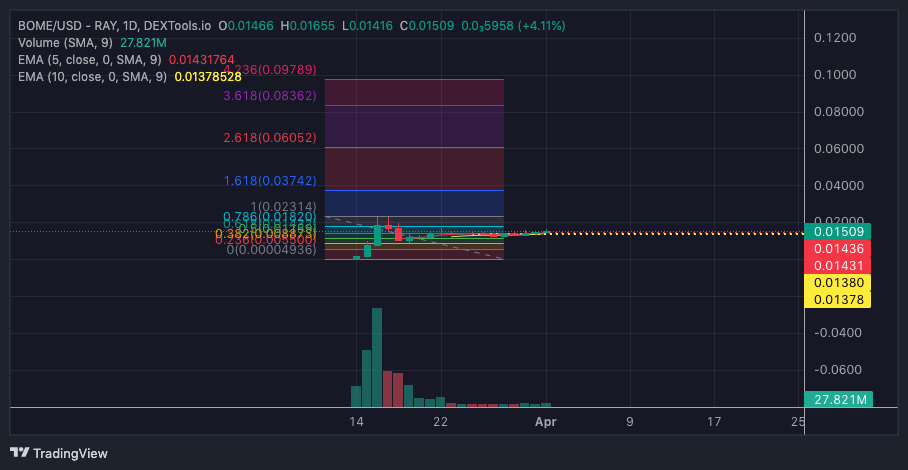Click the green 27.821M volume tag on axis
Image resolution: width=908 pixels, height=470 pixels.
coord(838,399)
